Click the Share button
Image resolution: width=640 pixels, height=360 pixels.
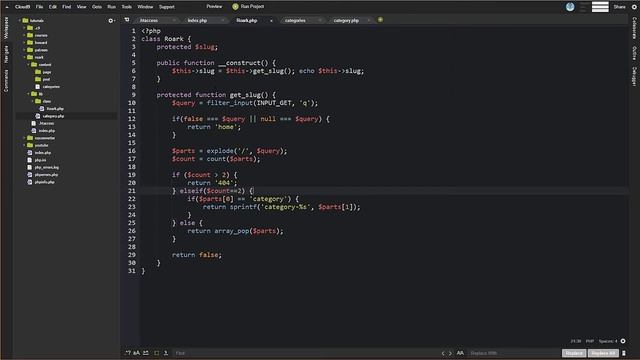coord(619,7)
